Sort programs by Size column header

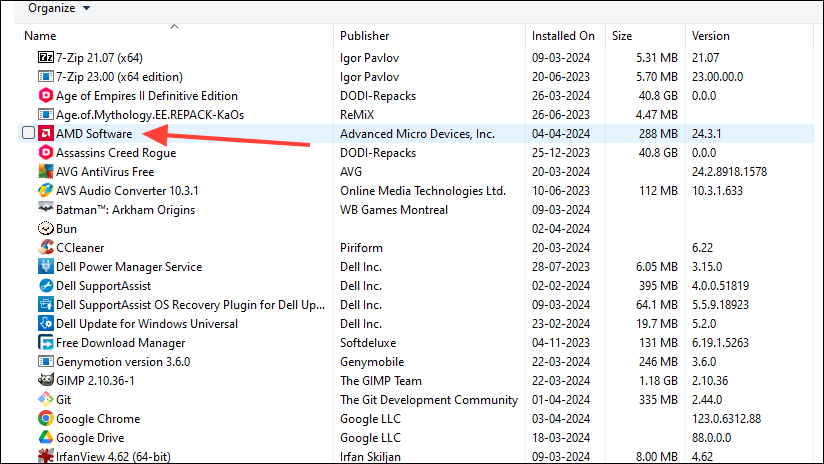(622, 36)
